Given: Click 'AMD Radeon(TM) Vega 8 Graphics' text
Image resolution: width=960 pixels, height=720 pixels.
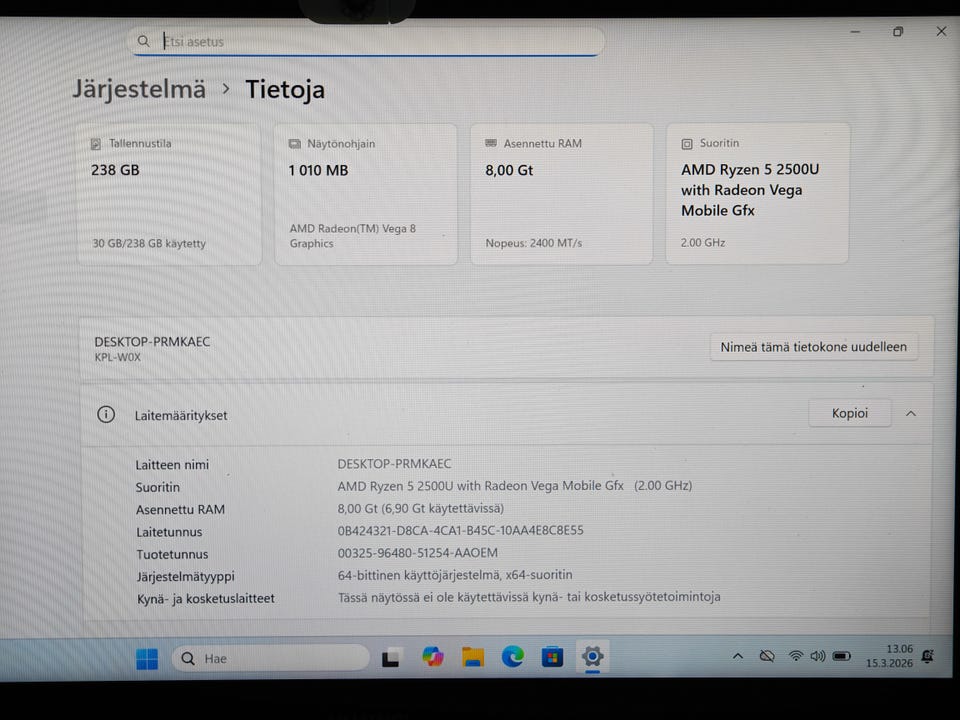Looking at the screenshot, I should tap(353, 236).
